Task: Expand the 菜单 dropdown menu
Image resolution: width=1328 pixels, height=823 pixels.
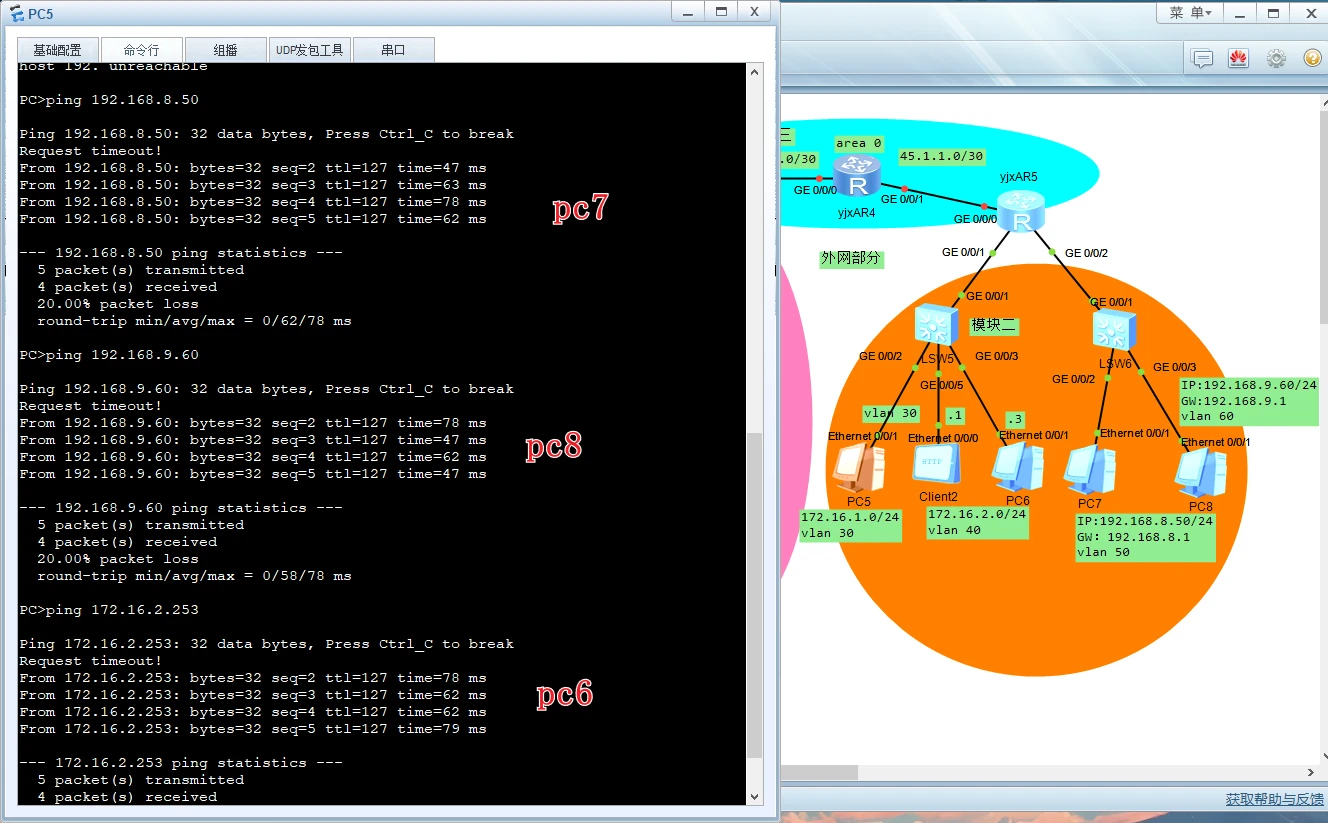Action: coord(1190,13)
